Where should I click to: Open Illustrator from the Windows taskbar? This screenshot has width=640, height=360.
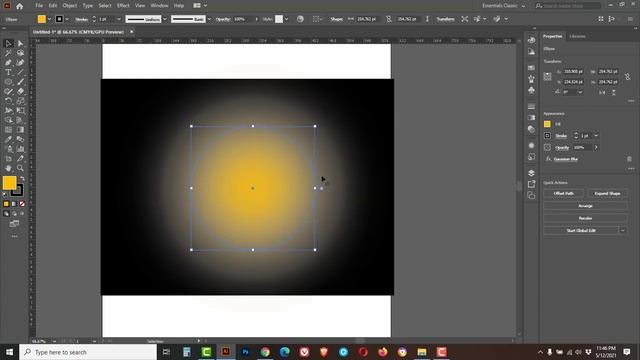pyautogui.click(x=226, y=351)
